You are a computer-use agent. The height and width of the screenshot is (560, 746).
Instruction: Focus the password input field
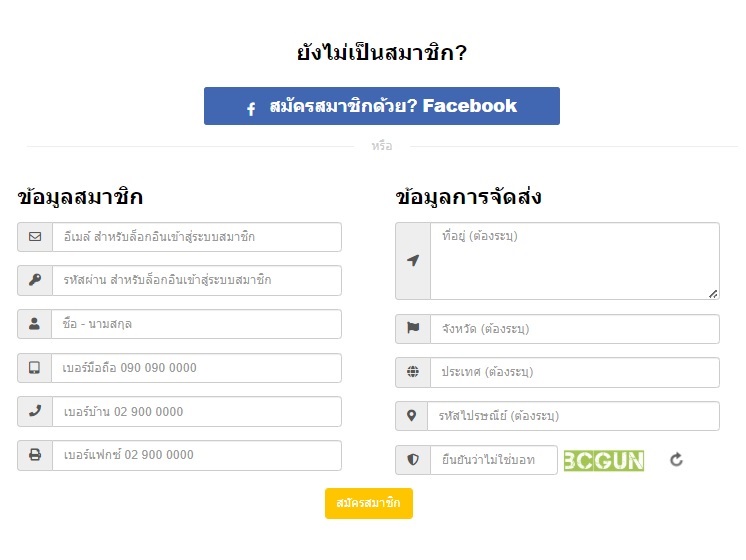196,281
